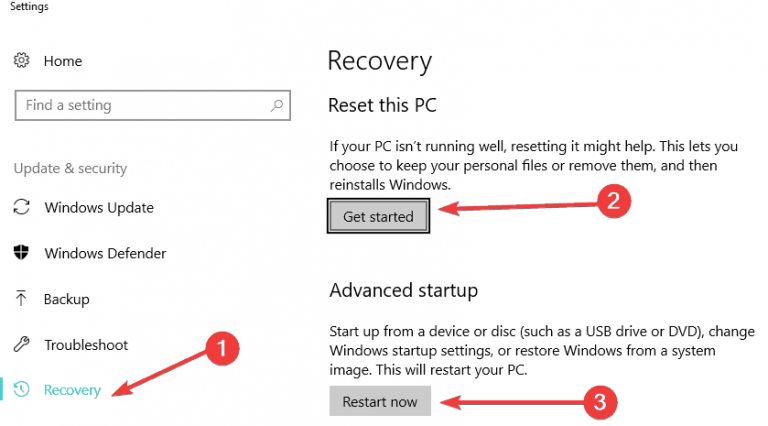This screenshot has width=768, height=426.
Task: Go to Windows Defender section
Action: (105, 253)
